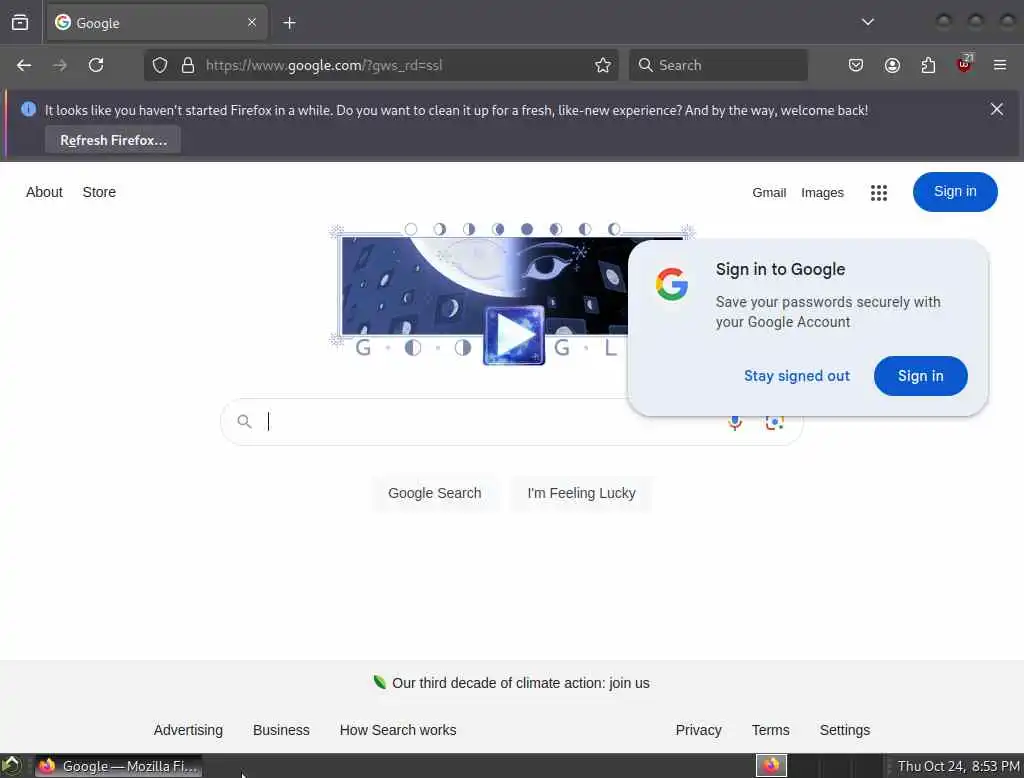
Task: Open the Google apps grid icon
Action: click(879, 193)
